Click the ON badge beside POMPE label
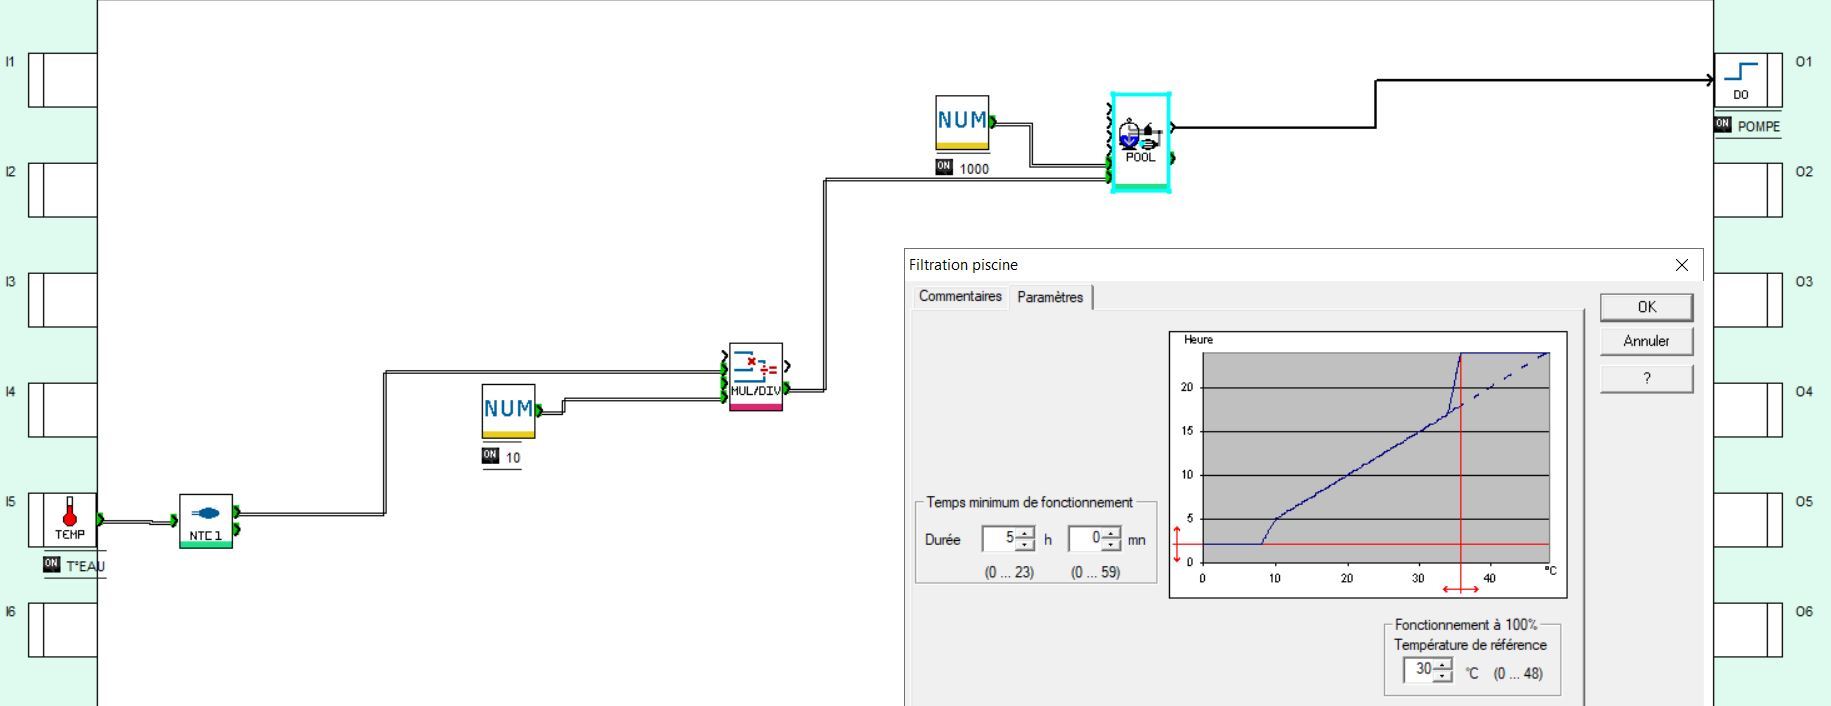Viewport: 1831px width, 706px height. click(1722, 125)
